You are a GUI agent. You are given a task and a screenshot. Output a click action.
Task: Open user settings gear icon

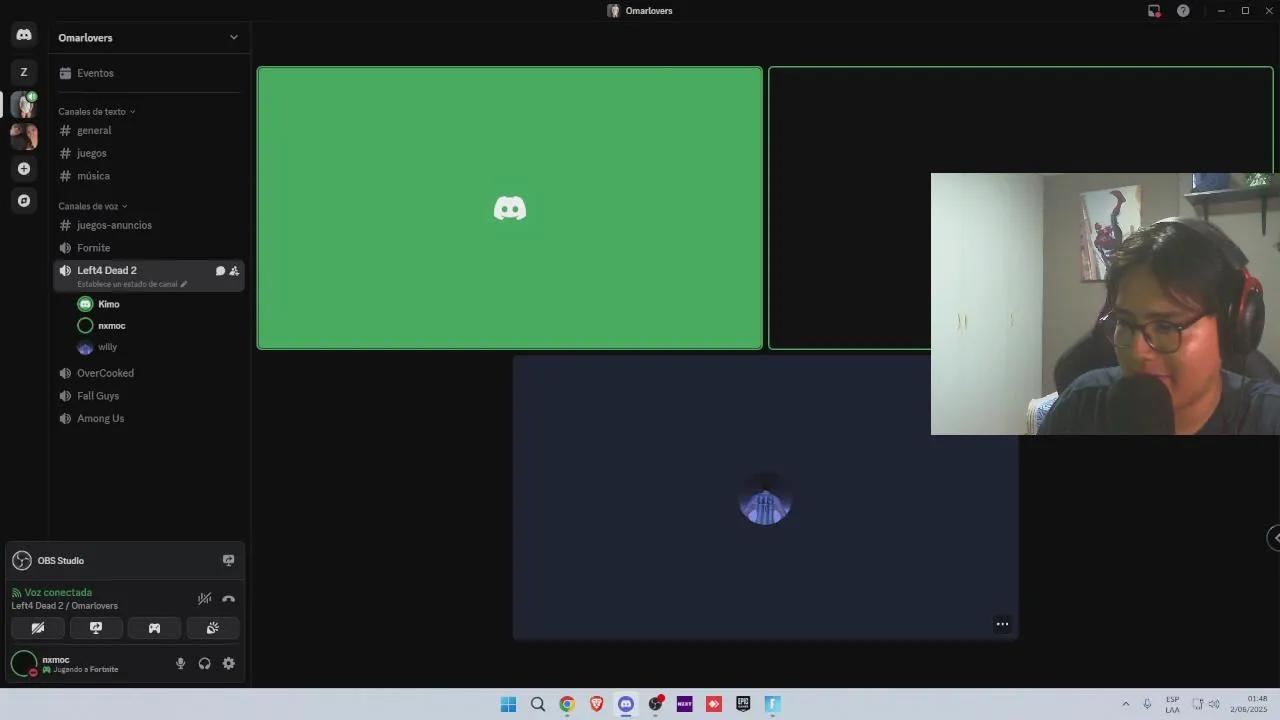pyautogui.click(x=229, y=663)
